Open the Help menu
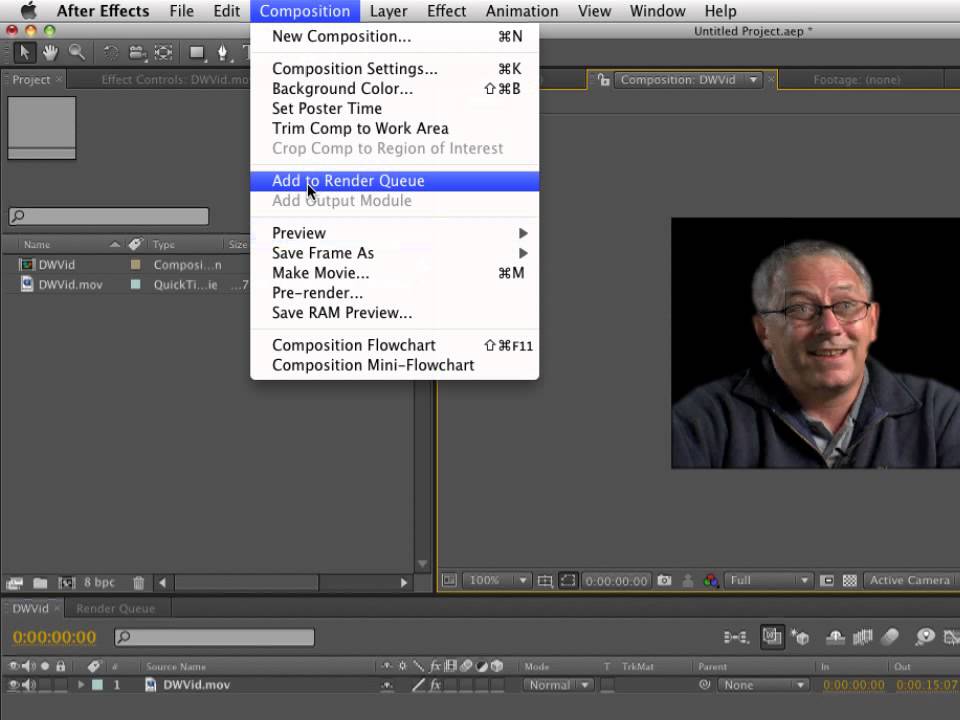The image size is (960, 720). 720,11
